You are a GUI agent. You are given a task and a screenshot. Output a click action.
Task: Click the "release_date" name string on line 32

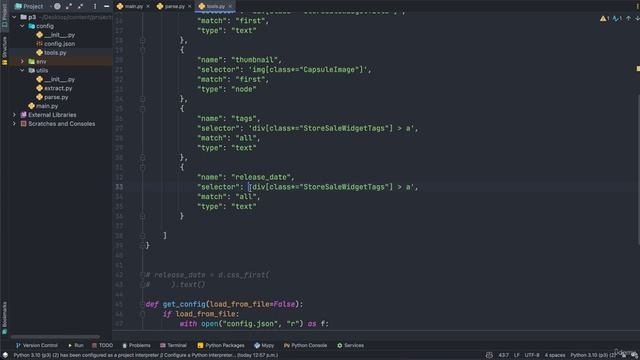[x=261, y=177]
